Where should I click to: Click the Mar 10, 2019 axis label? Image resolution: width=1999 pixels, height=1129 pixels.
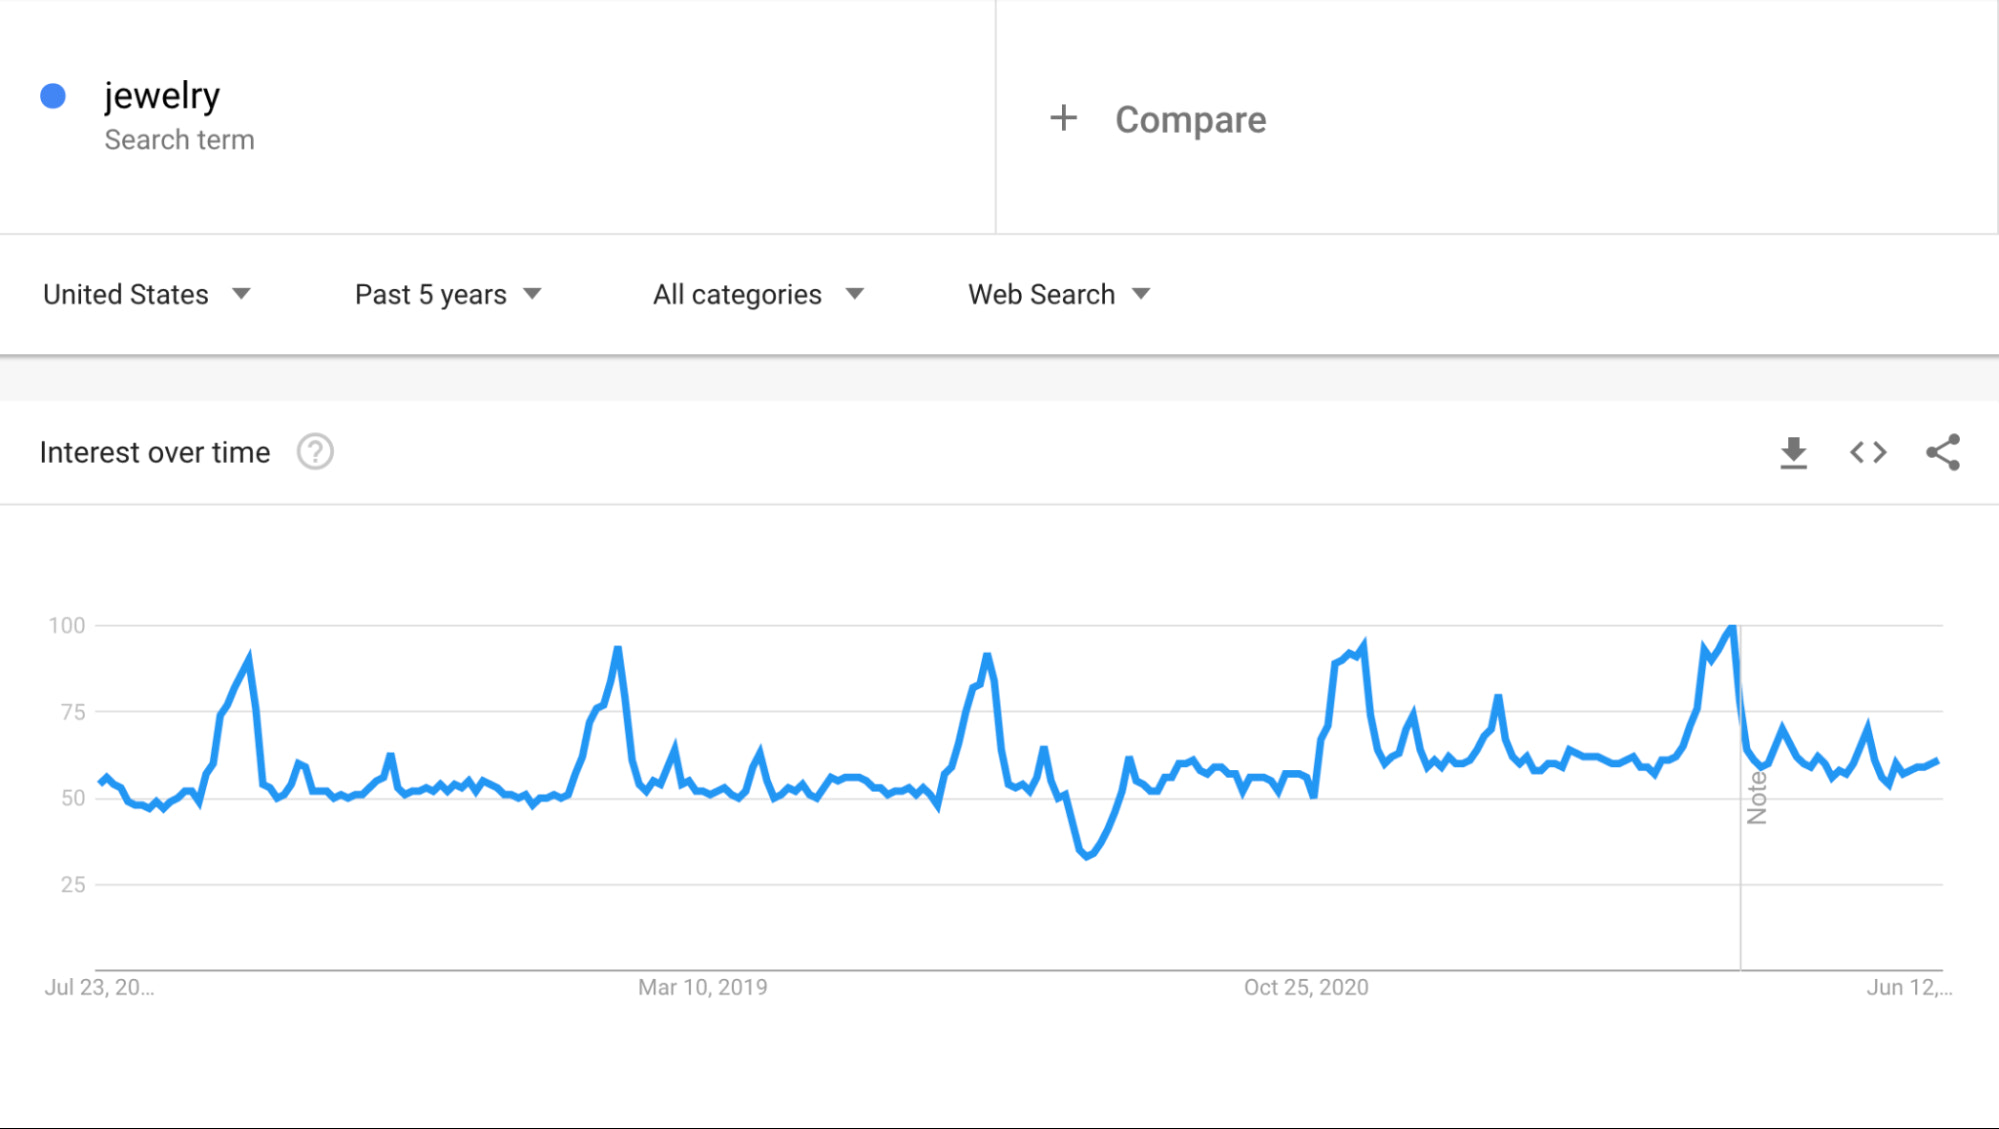(702, 987)
